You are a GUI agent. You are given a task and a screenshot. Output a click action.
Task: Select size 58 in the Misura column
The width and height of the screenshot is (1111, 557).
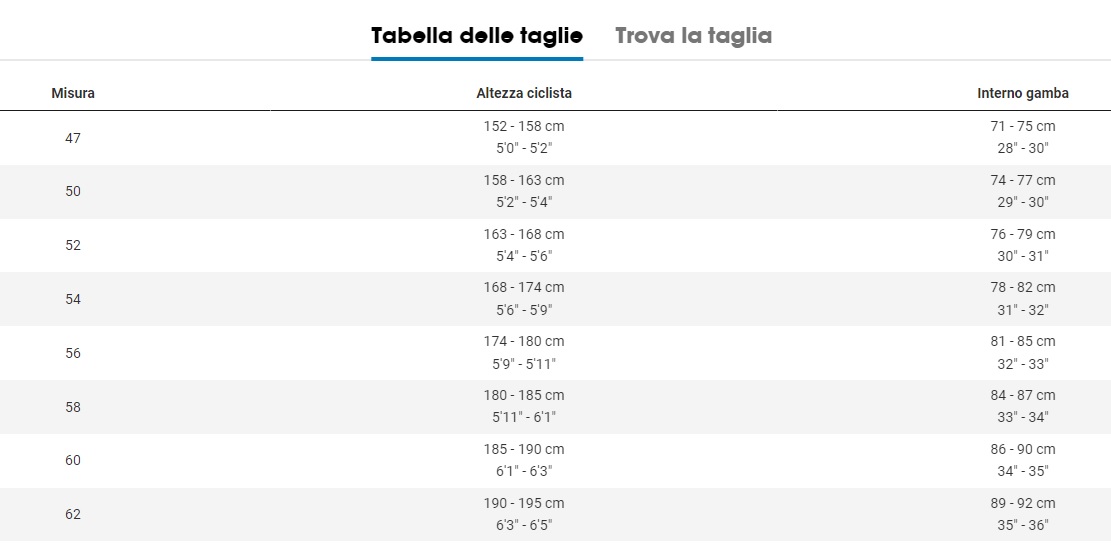tap(73, 407)
